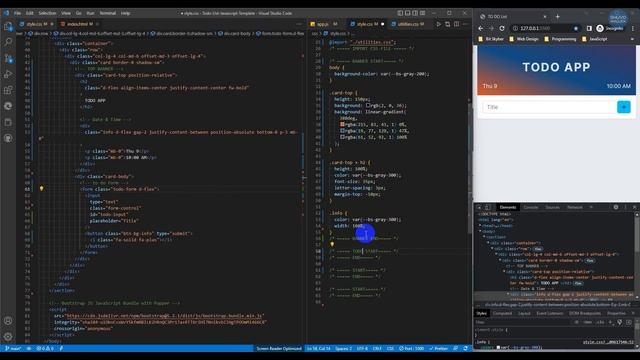Click the blue add todo button in the page

coord(623,107)
